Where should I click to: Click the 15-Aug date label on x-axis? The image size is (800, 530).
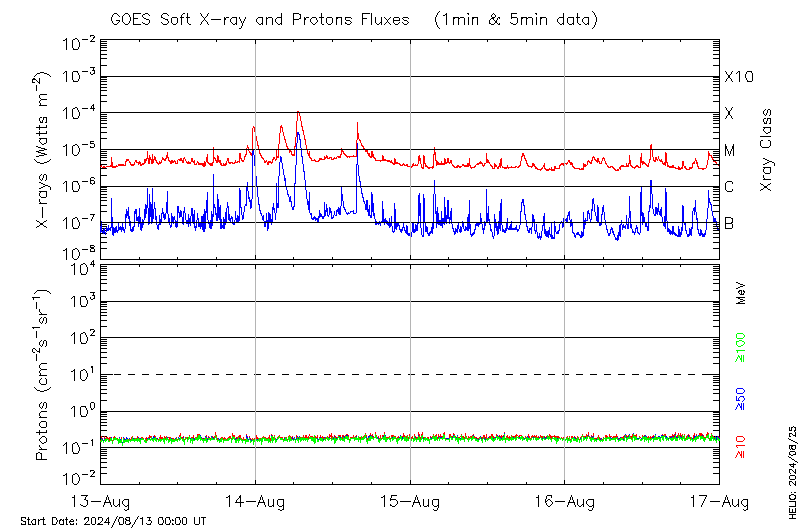410,501
